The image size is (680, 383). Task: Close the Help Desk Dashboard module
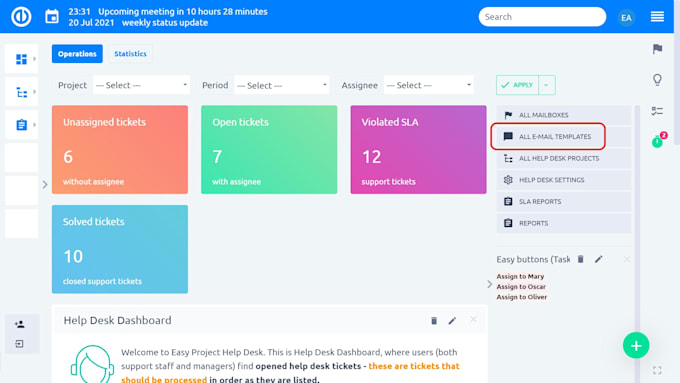coord(473,320)
